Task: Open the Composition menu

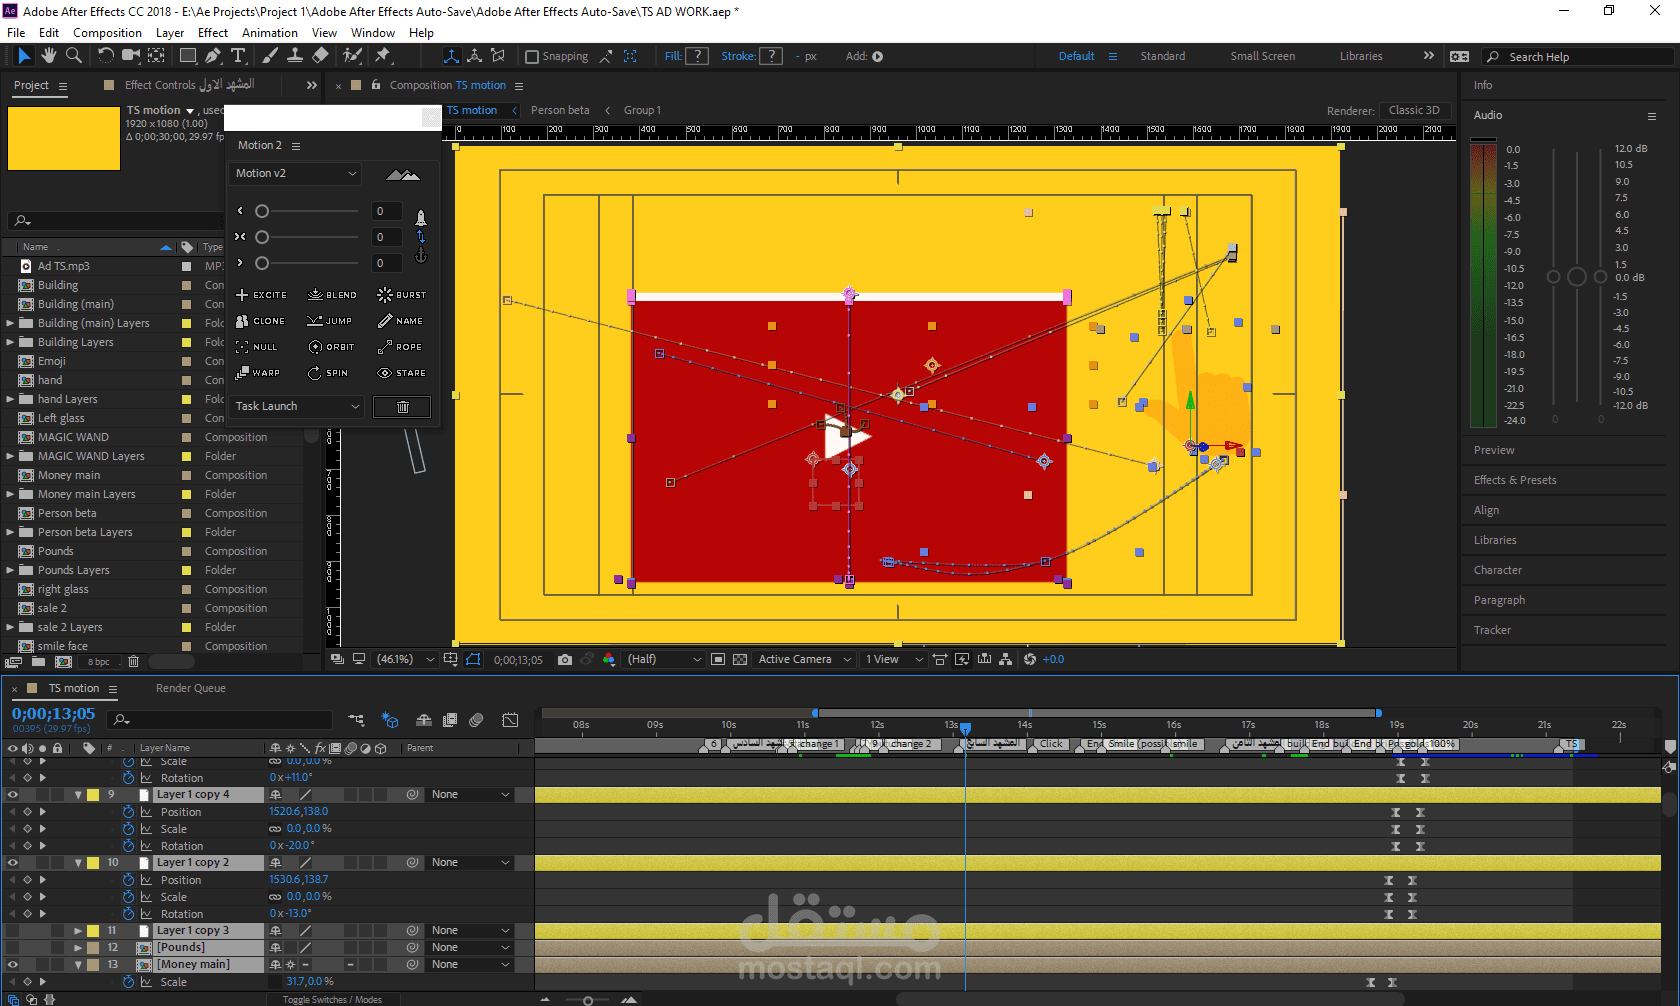Action: pyautogui.click(x=107, y=33)
